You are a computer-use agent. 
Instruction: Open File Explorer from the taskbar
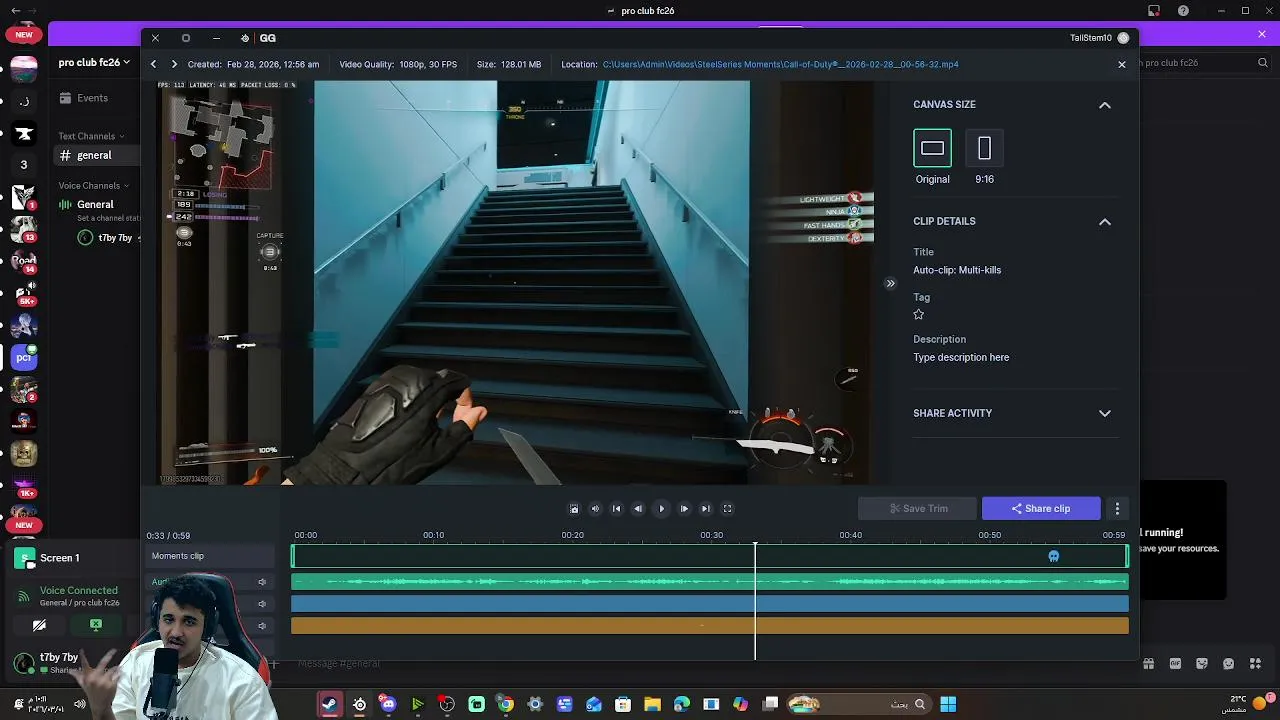pyautogui.click(x=652, y=704)
